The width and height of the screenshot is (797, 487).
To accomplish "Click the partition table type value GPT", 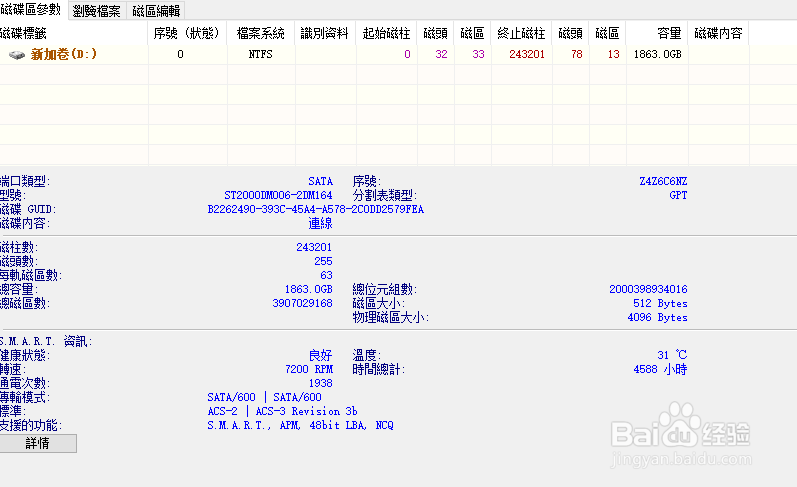I will pyautogui.click(x=678, y=195).
